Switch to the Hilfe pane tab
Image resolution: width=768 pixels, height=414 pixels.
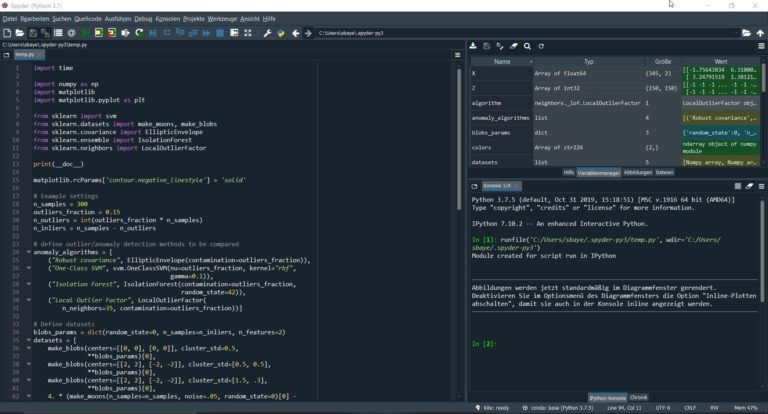568,172
